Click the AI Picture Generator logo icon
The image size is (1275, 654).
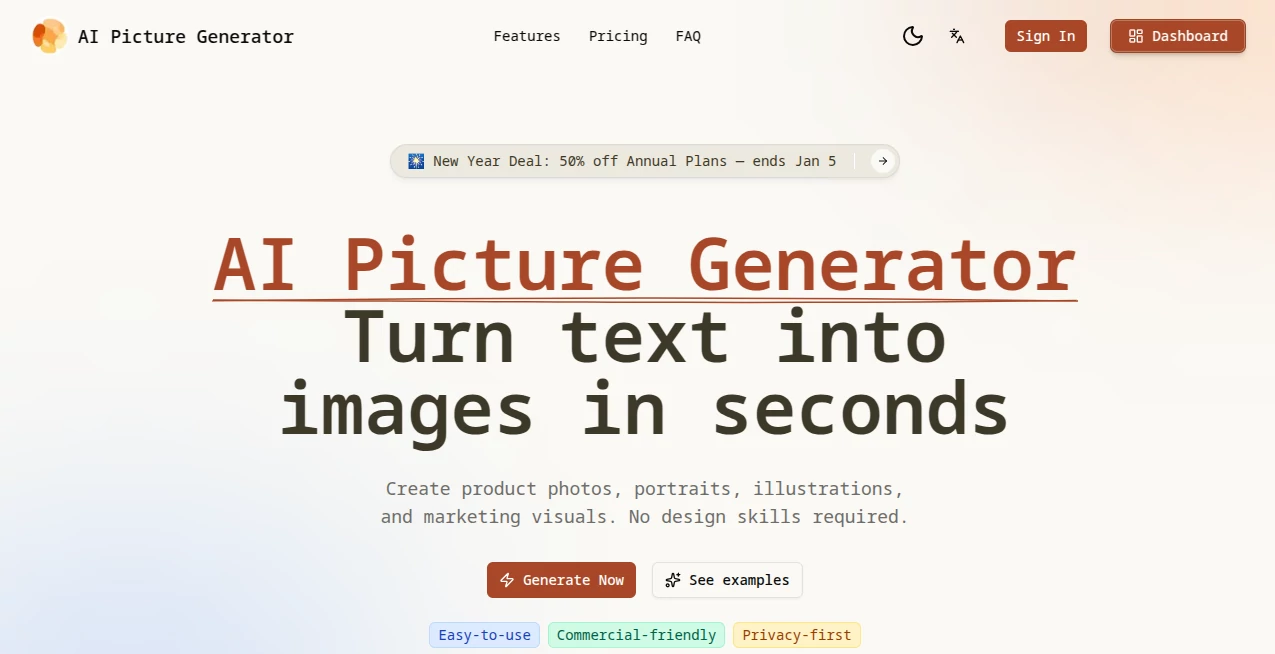48,36
